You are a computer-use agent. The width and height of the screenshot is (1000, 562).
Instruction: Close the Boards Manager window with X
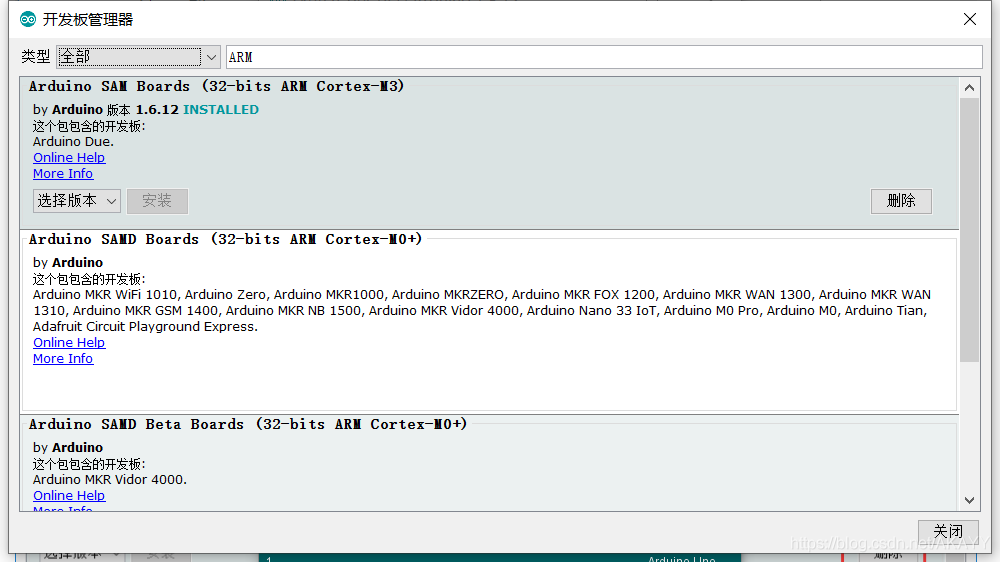click(969, 19)
